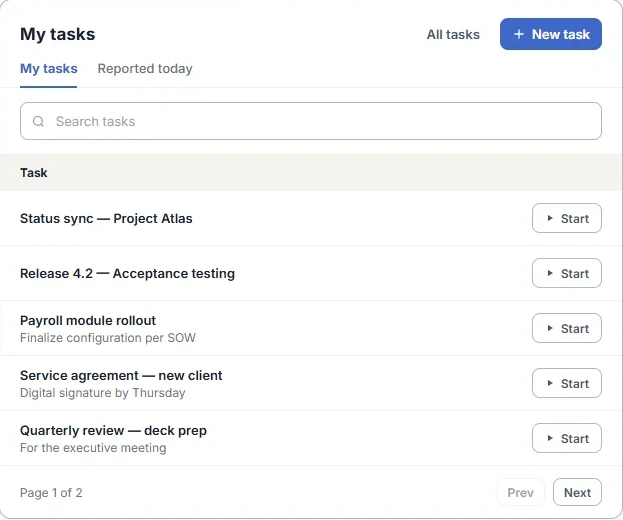Screen dimensions: 623x520
Task: Open Service agreement — new client title
Action: [121, 375]
